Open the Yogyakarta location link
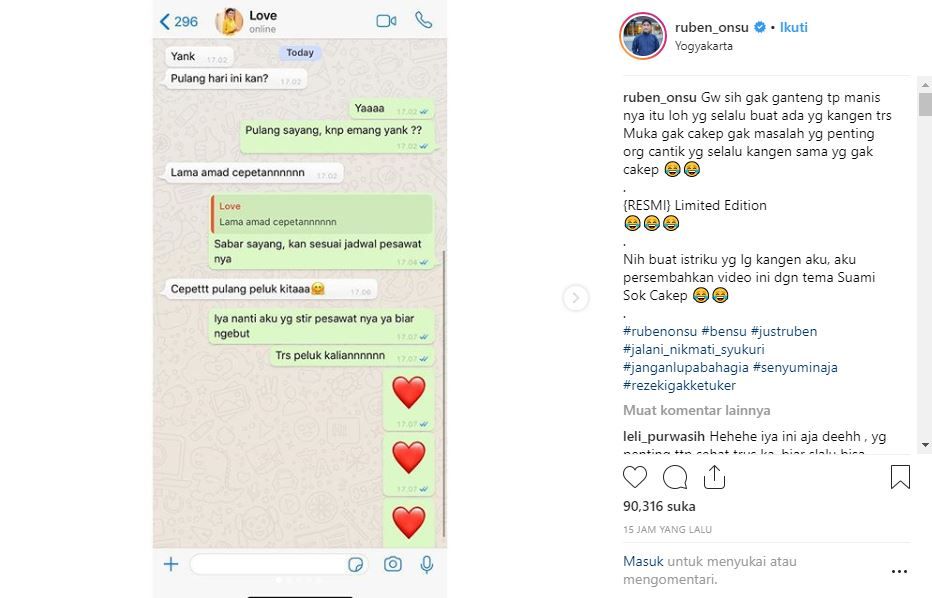932x598 pixels. (x=703, y=46)
